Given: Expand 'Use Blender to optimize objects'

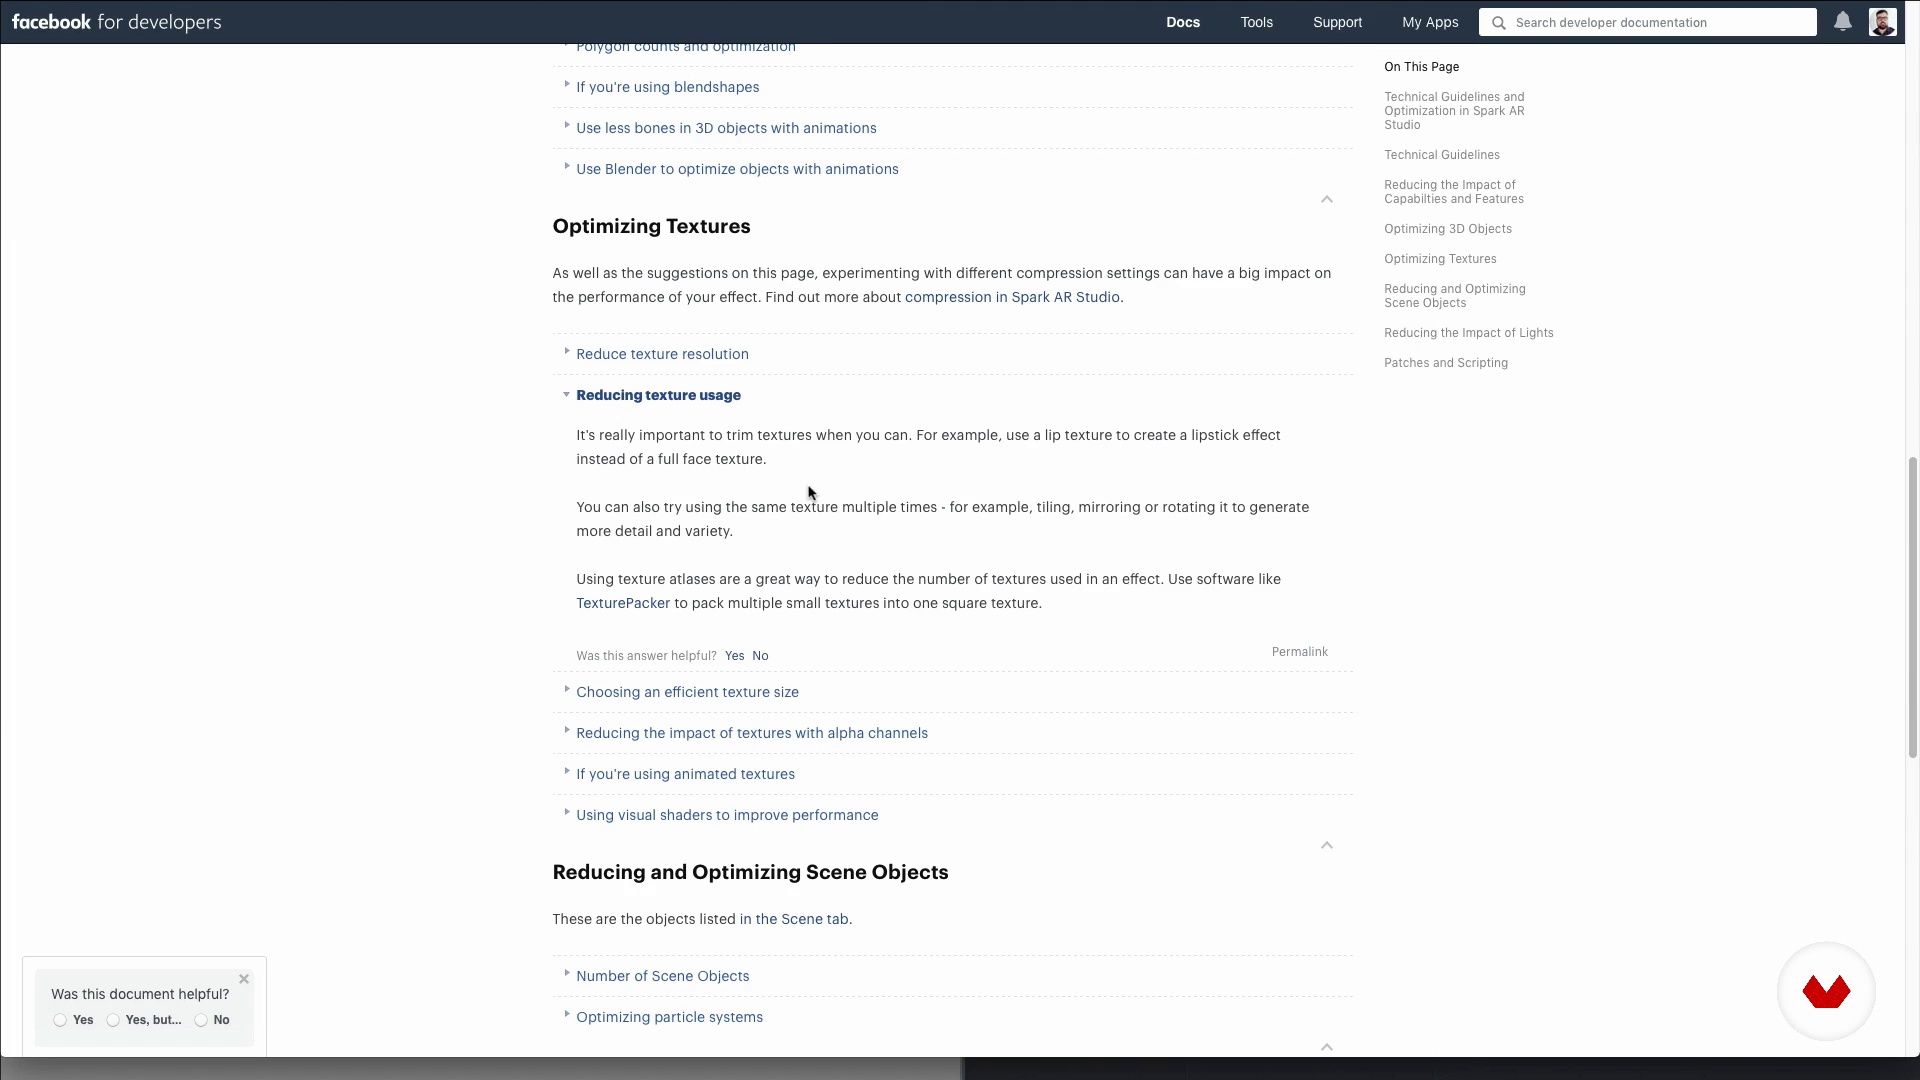Looking at the screenshot, I should point(737,169).
